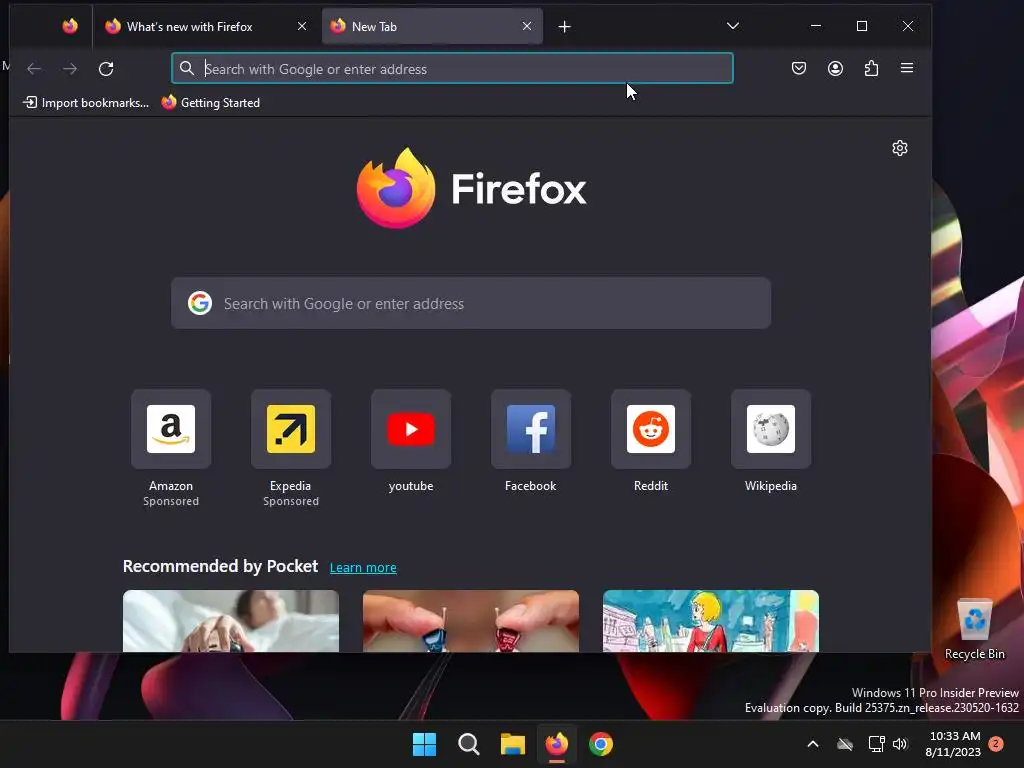This screenshot has width=1024, height=768.
Task: Reload the current page
Action: coord(106,69)
